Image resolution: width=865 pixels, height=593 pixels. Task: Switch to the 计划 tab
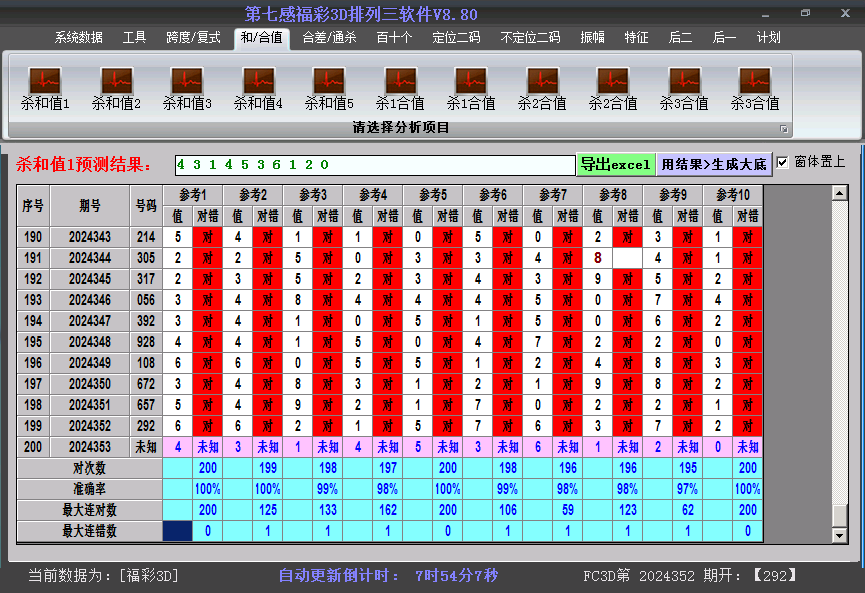pyautogui.click(x=768, y=38)
